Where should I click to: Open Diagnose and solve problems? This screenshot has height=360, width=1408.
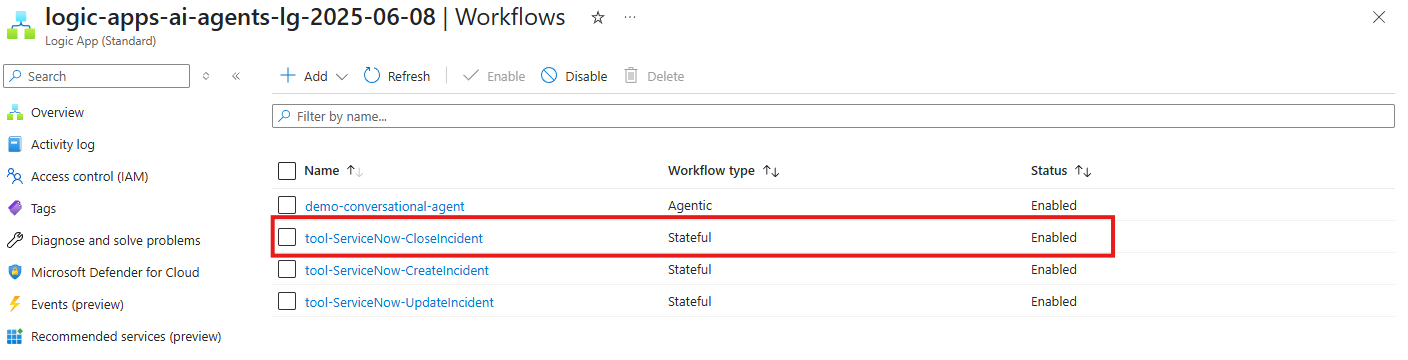click(x=116, y=240)
